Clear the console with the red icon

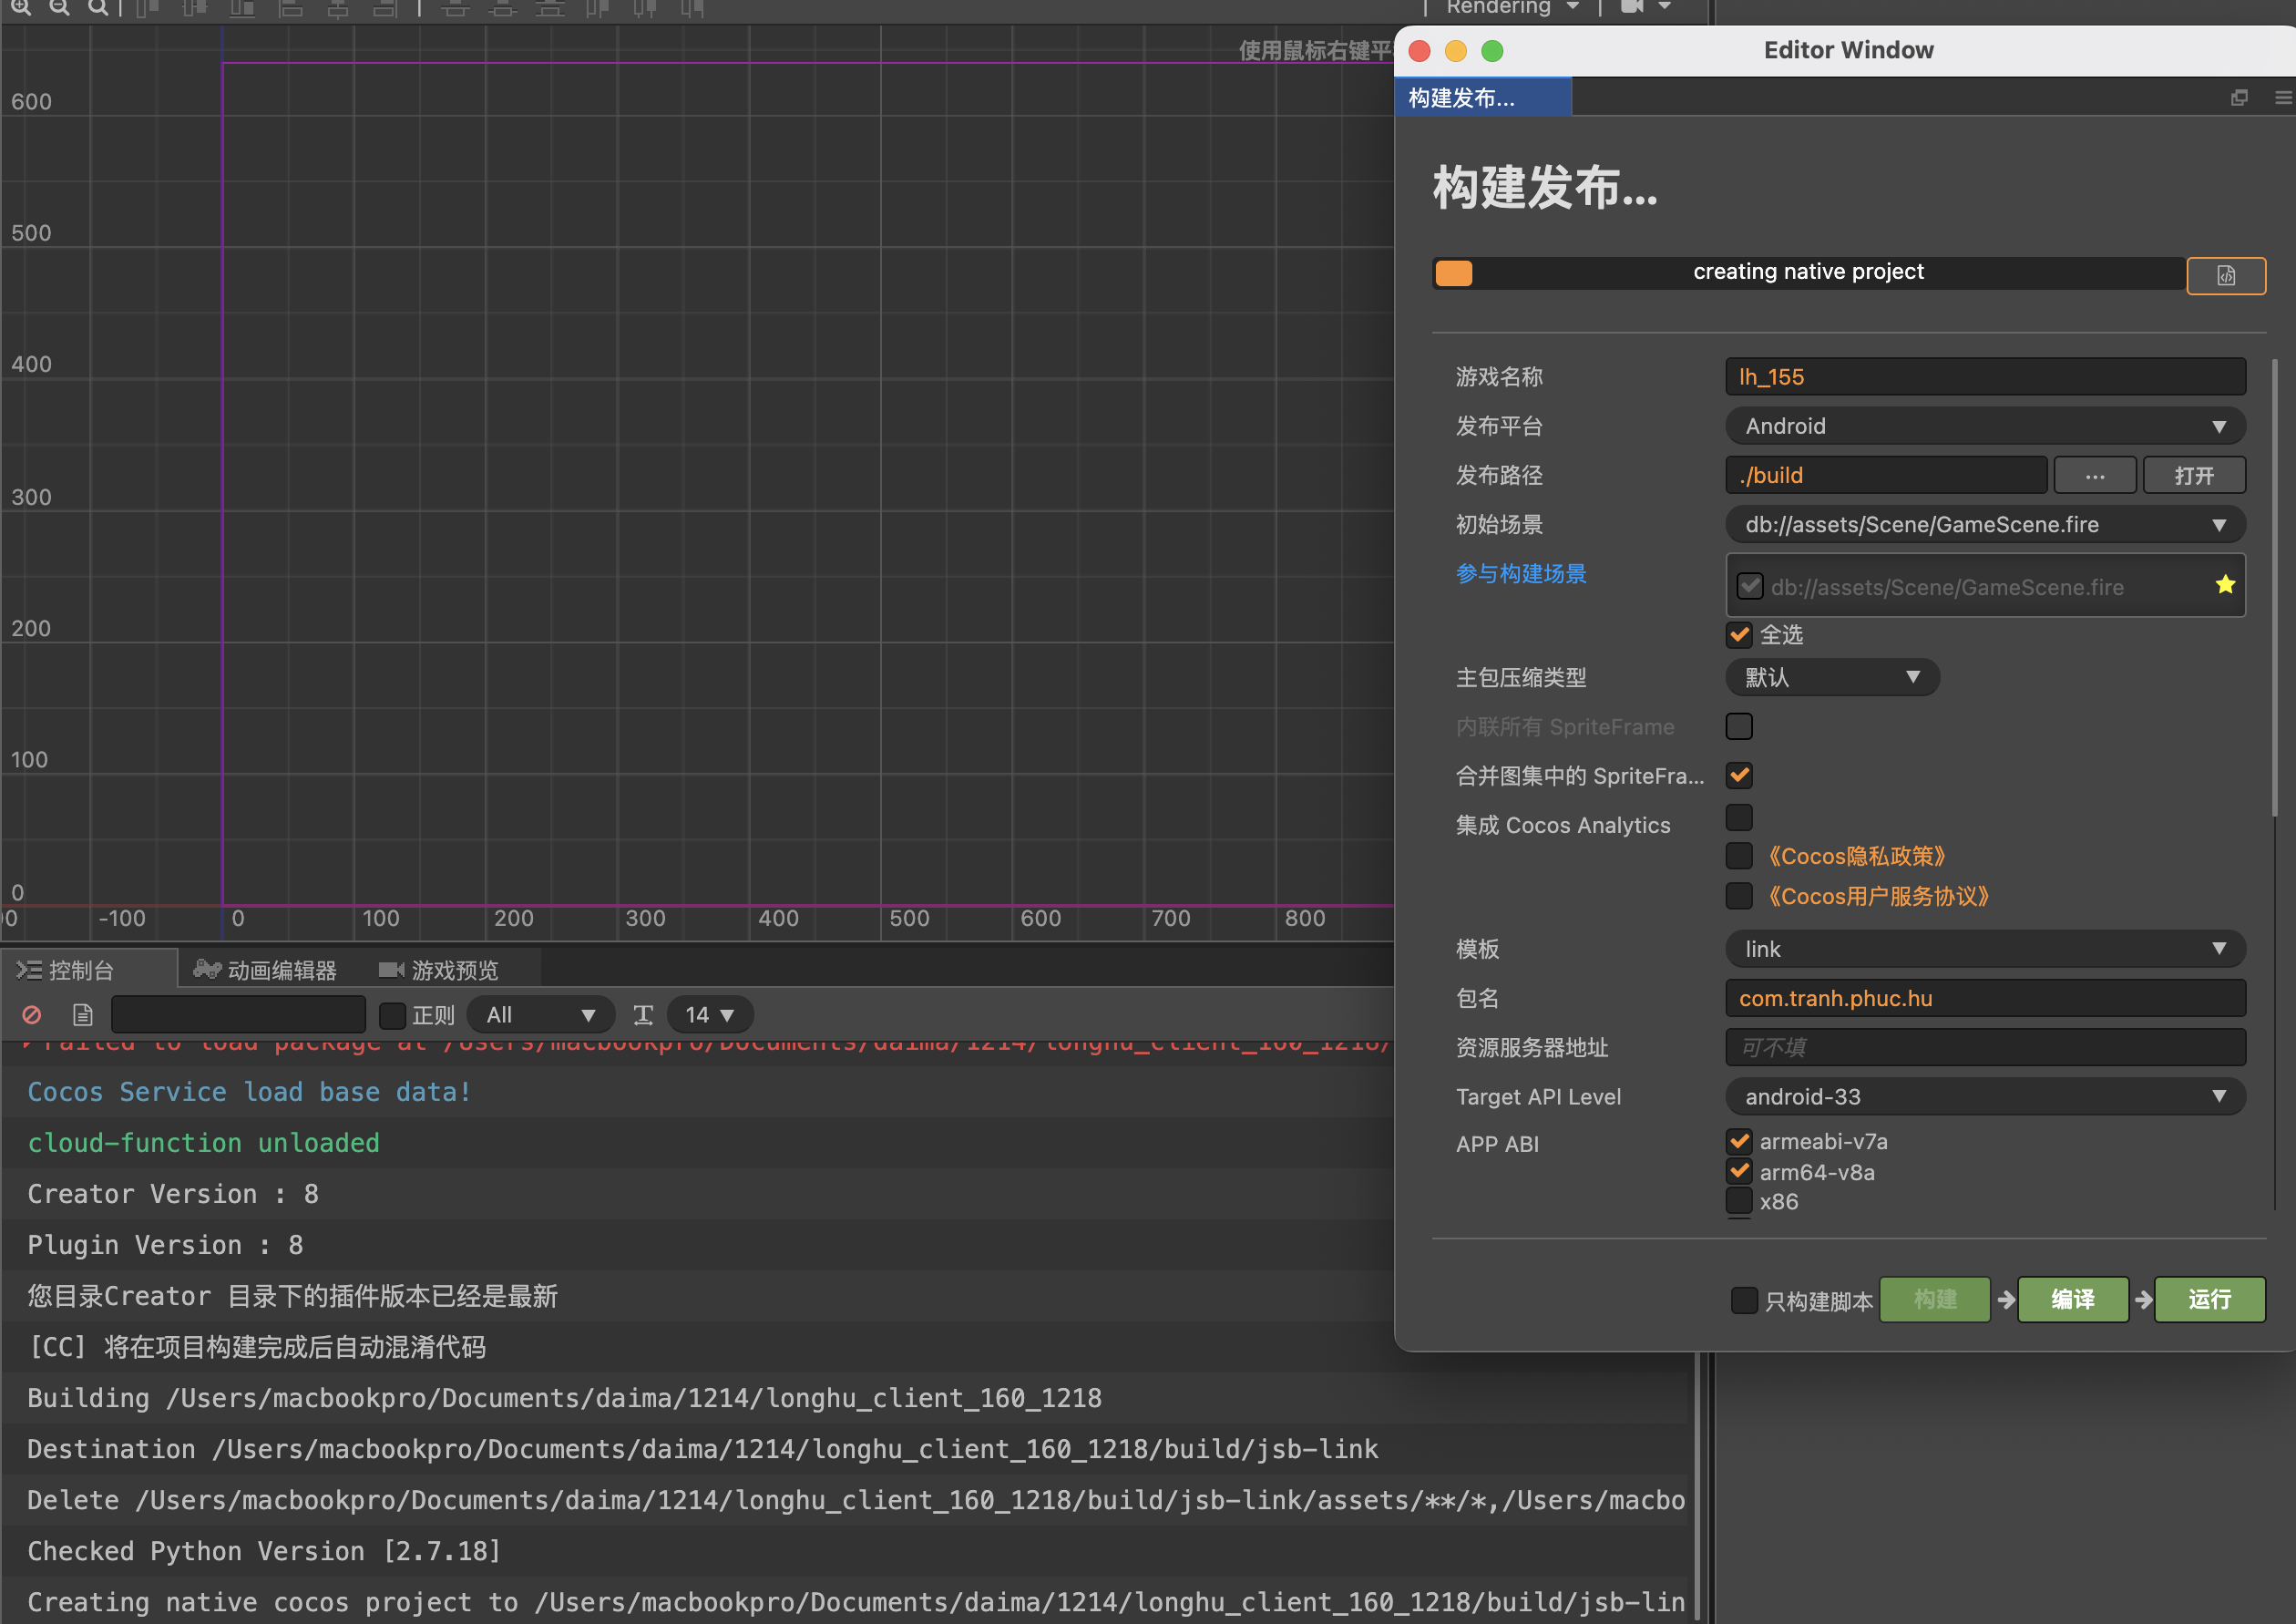pos(32,1015)
